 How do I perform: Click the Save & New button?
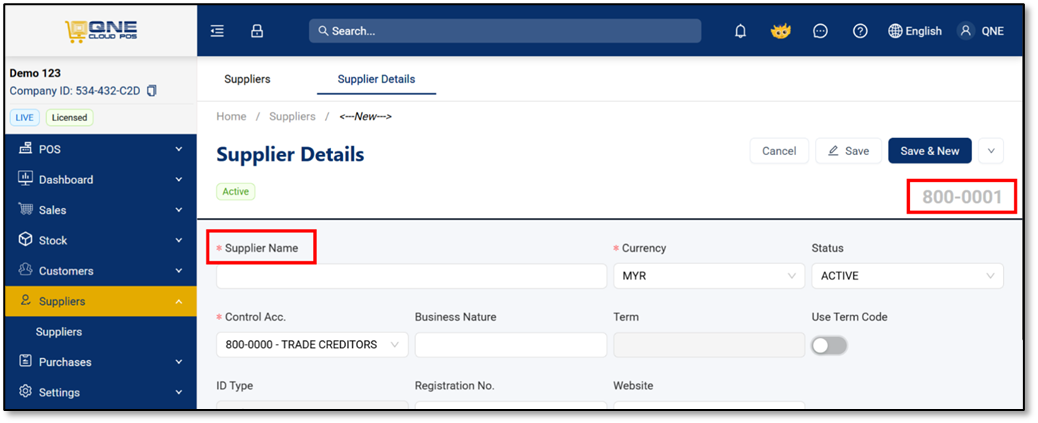[x=929, y=151]
